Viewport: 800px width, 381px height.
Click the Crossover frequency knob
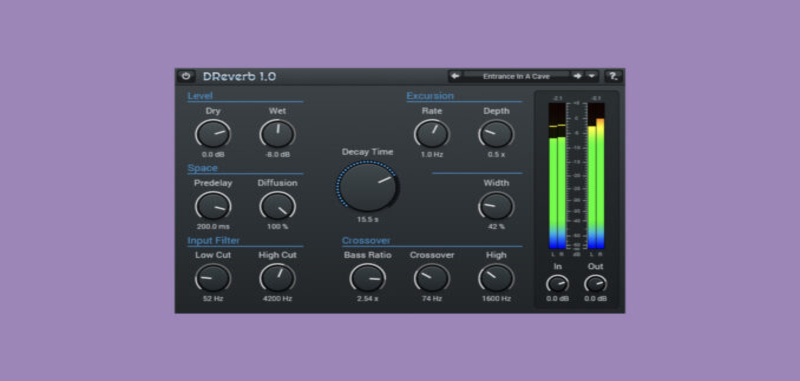[432, 278]
